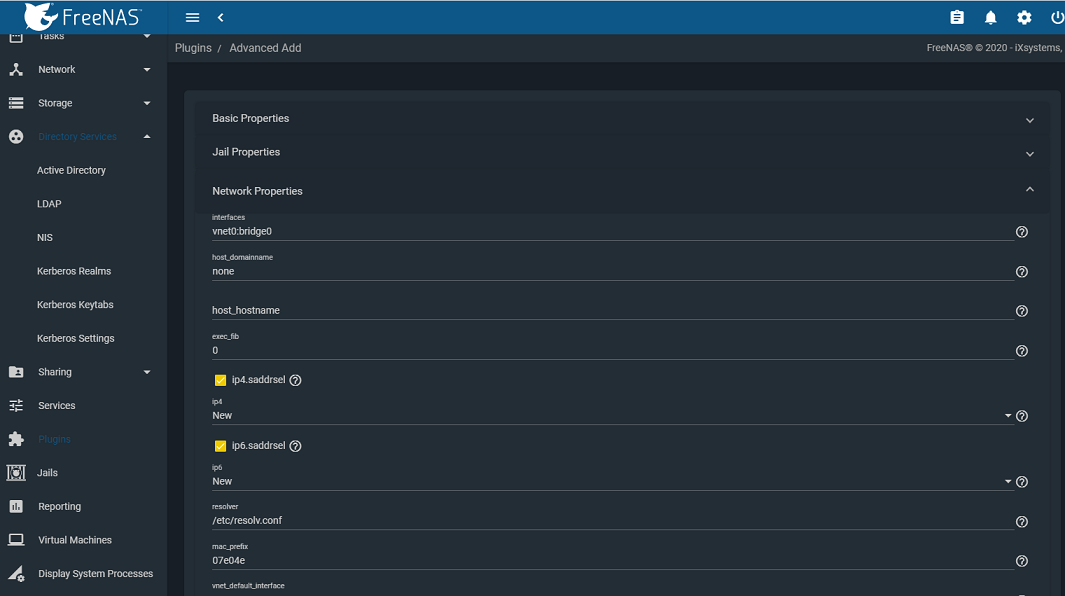This screenshot has height=596, width=1065.
Task: Open the ip4 dropdown
Action: (x=612, y=415)
